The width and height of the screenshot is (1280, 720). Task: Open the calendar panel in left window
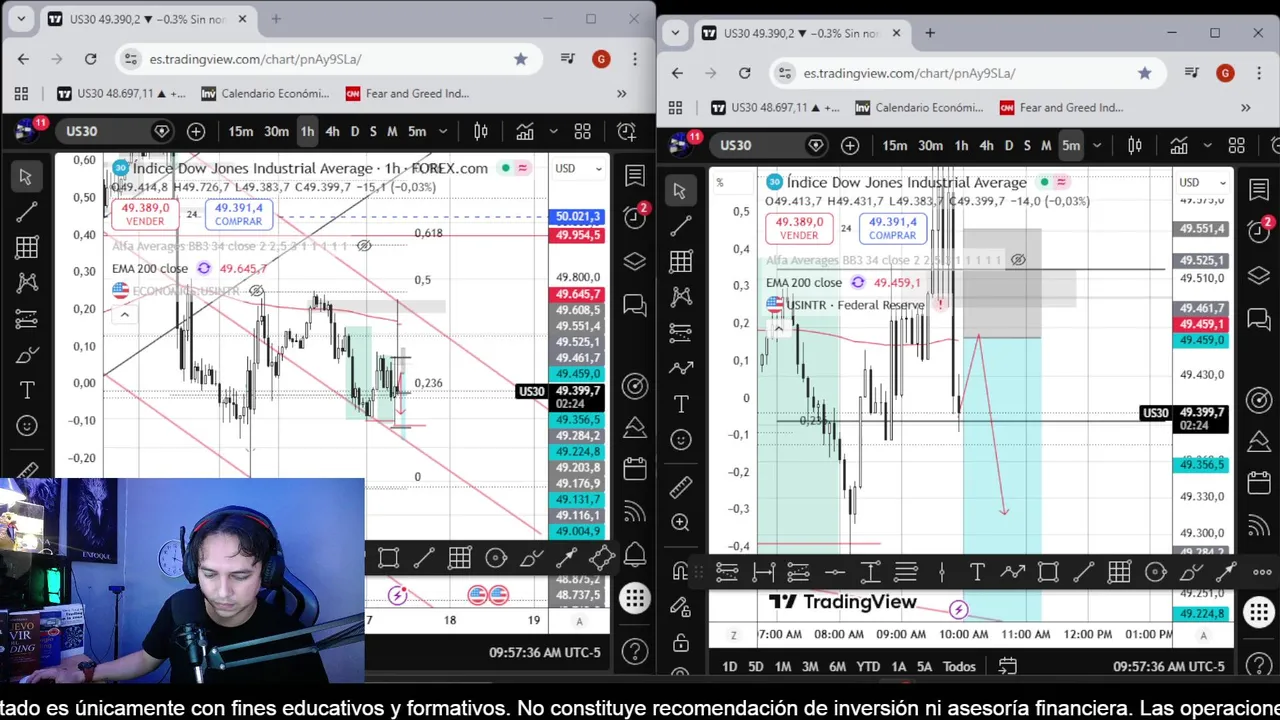pos(634,468)
